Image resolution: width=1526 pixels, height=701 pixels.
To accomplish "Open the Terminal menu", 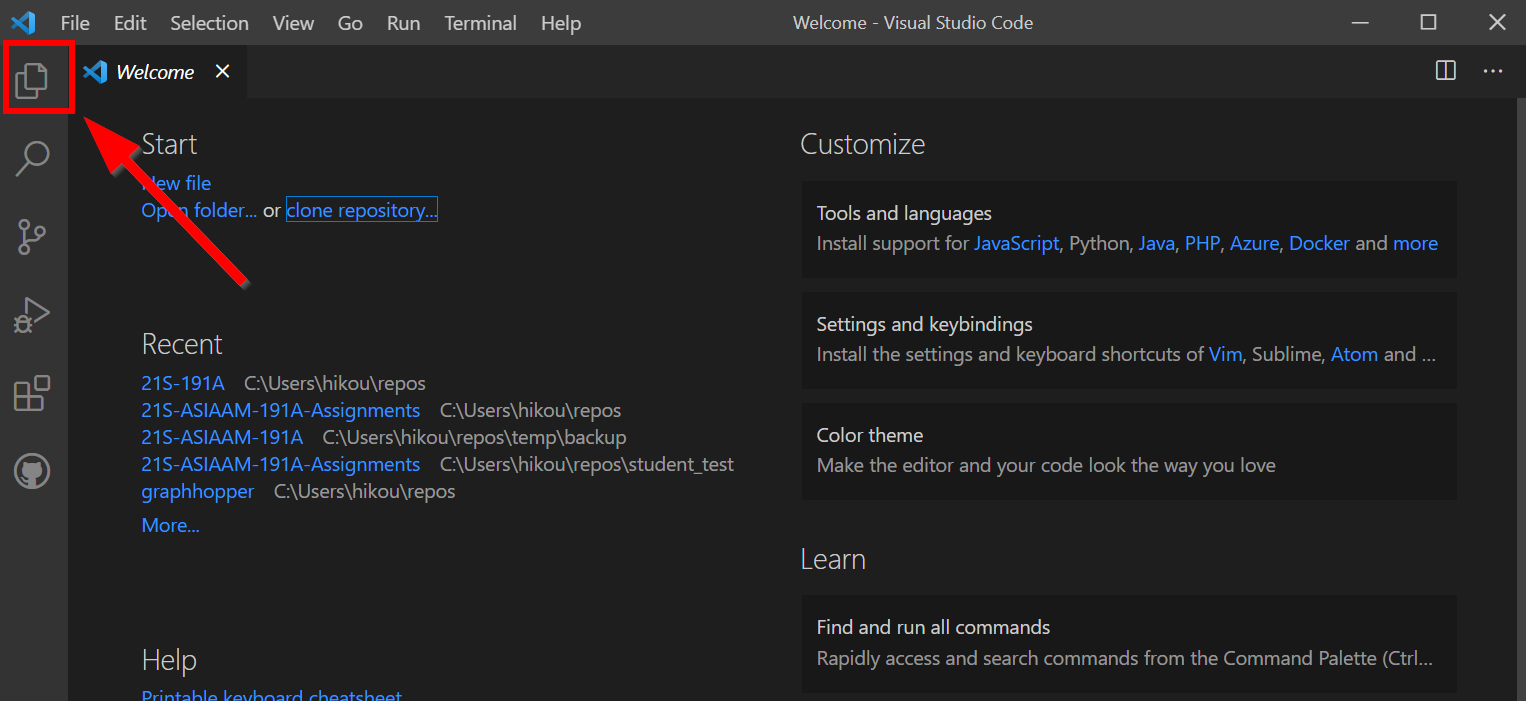I will [x=480, y=23].
